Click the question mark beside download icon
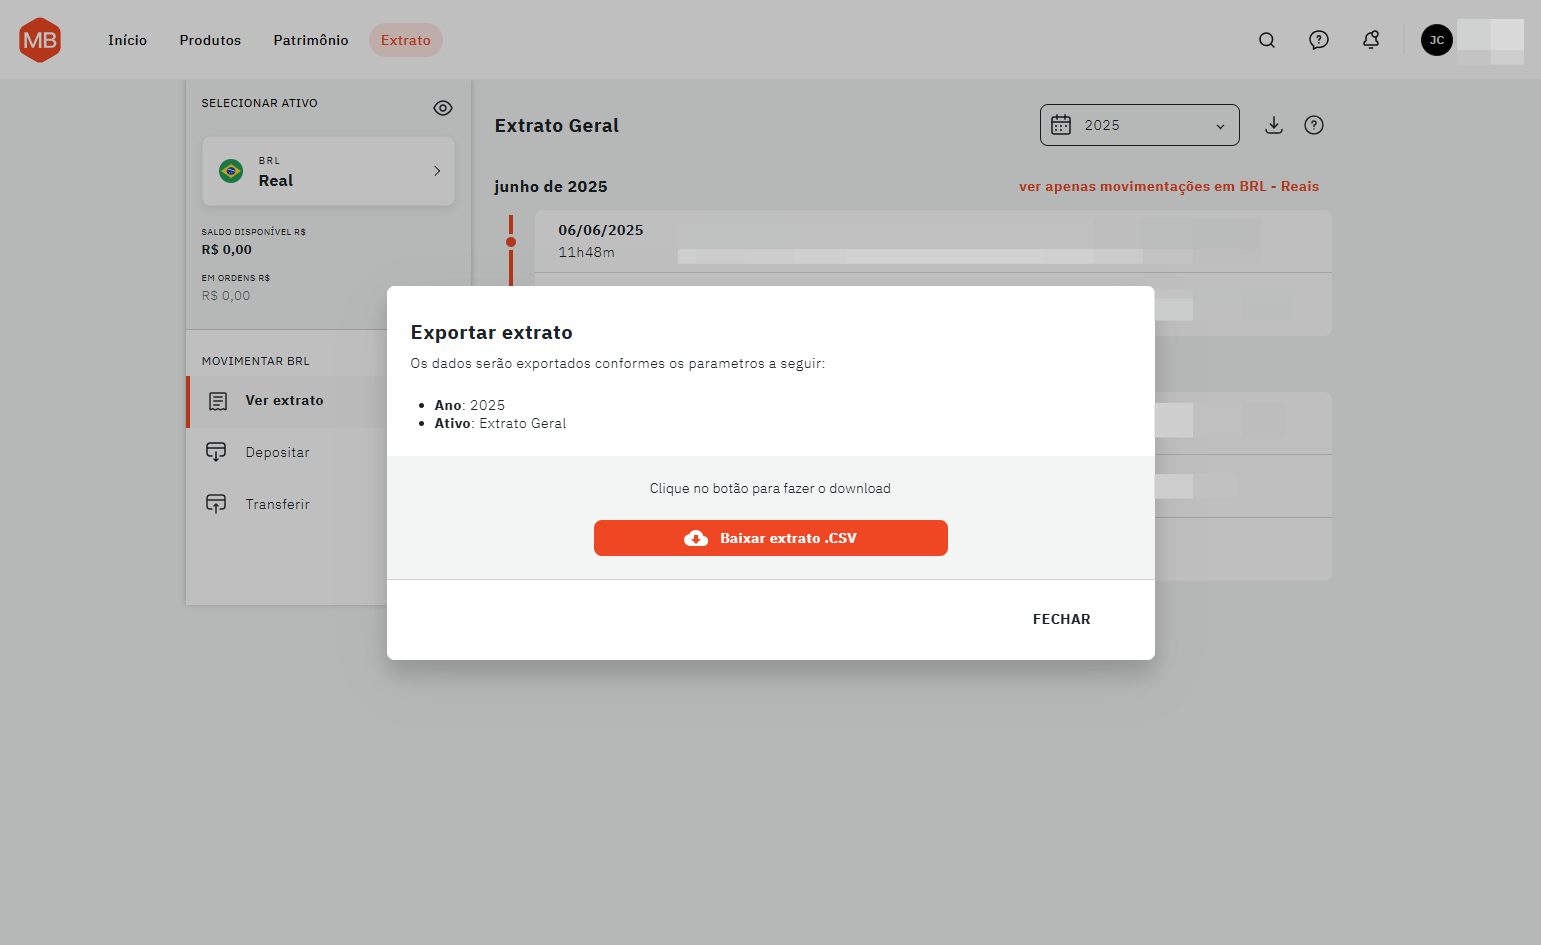The height and width of the screenshot is (945, 1541). click(x=1314, y=125)
